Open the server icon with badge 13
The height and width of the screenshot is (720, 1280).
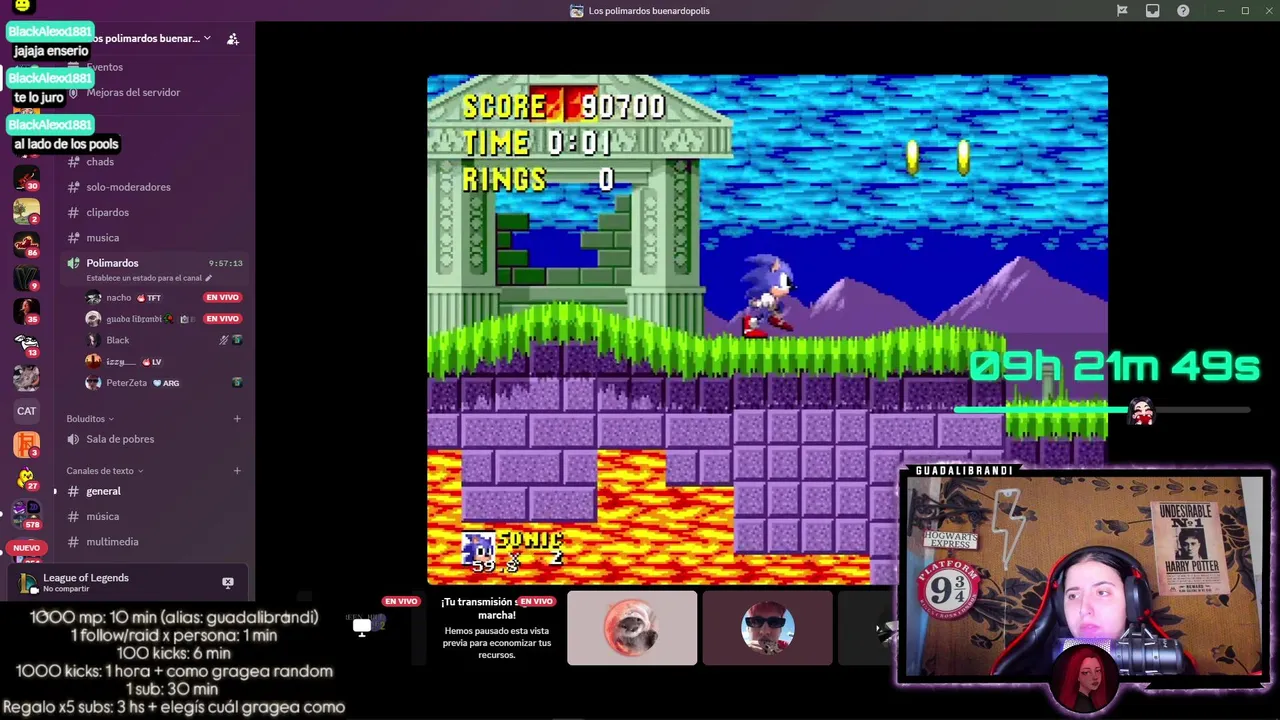coord(26,344)
